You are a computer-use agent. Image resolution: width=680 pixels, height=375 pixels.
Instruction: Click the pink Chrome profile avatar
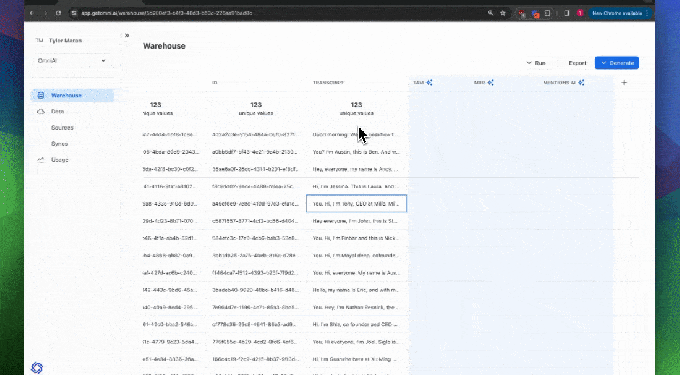[x=580, y=13]
